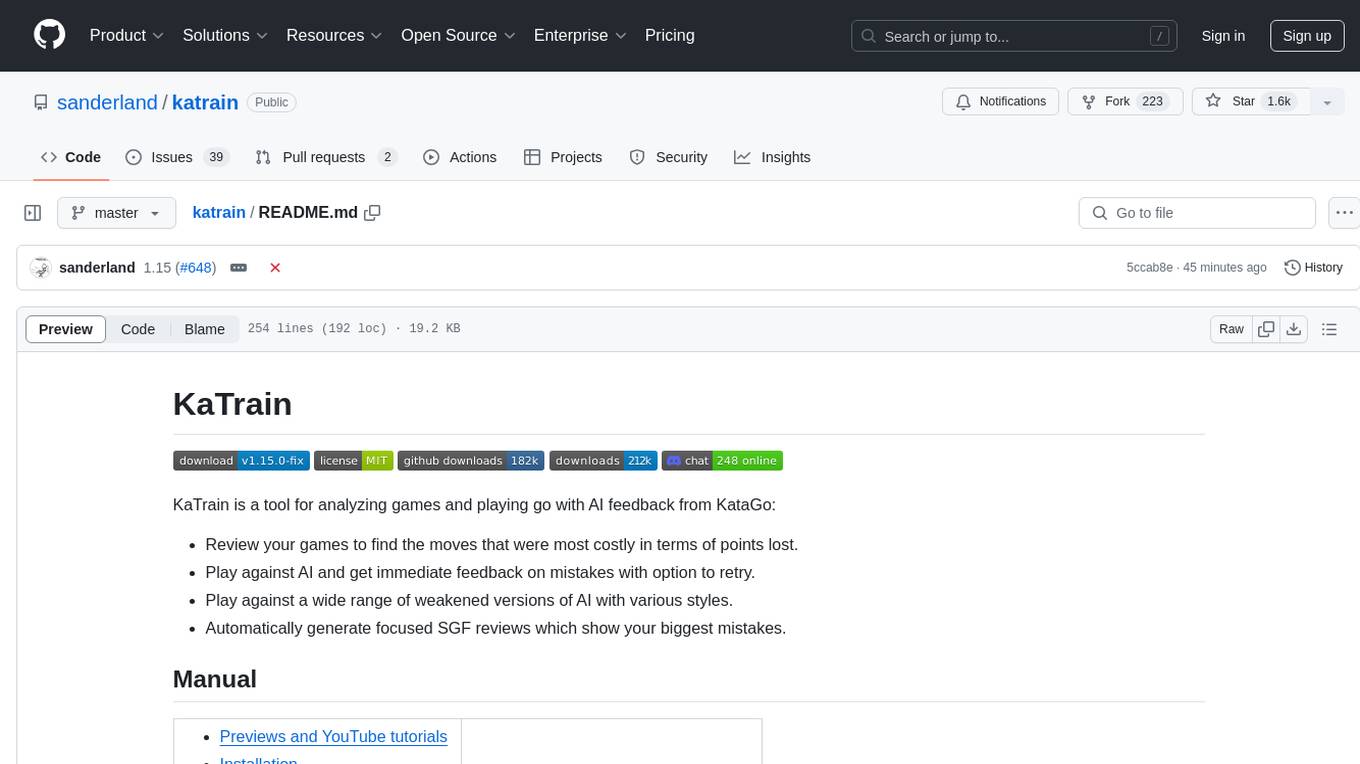
Task: Expand the commit message details
Action: coord(239,268)
